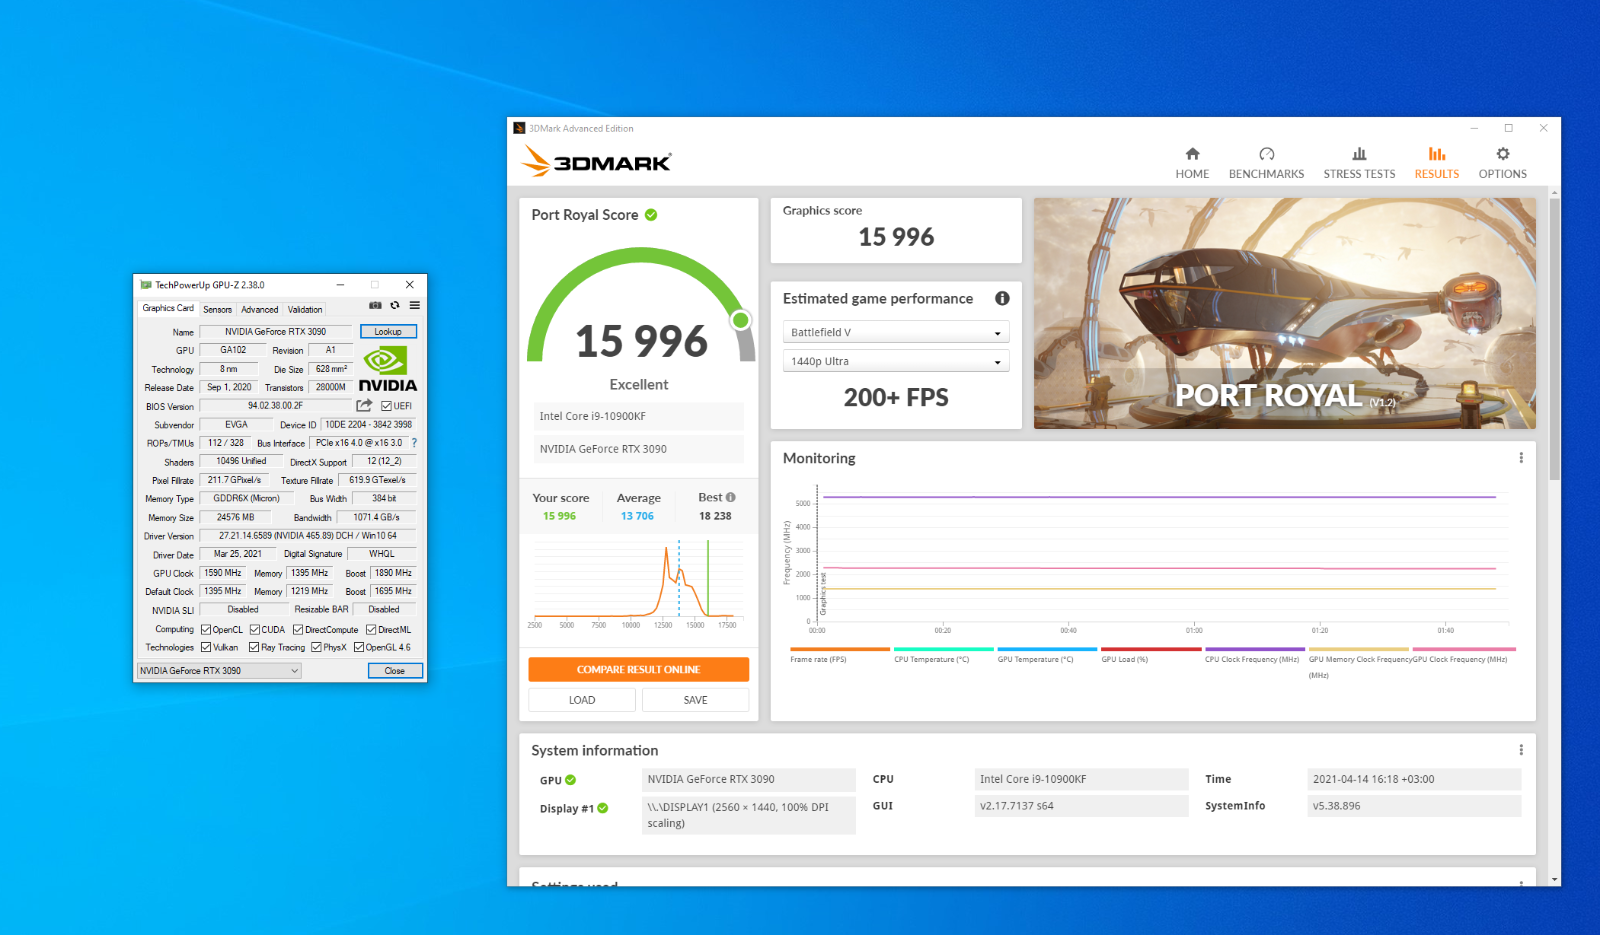Viewport: 1600px width, 935px height.
Task: Toggle the Ray Tracing checkbox
Action: (255, 648)
